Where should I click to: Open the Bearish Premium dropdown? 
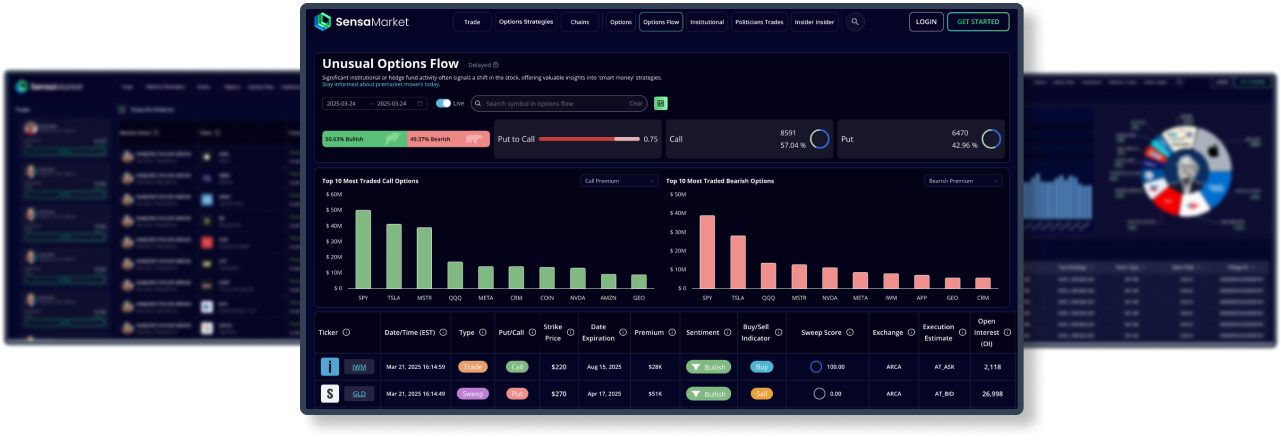coord(963,181)
